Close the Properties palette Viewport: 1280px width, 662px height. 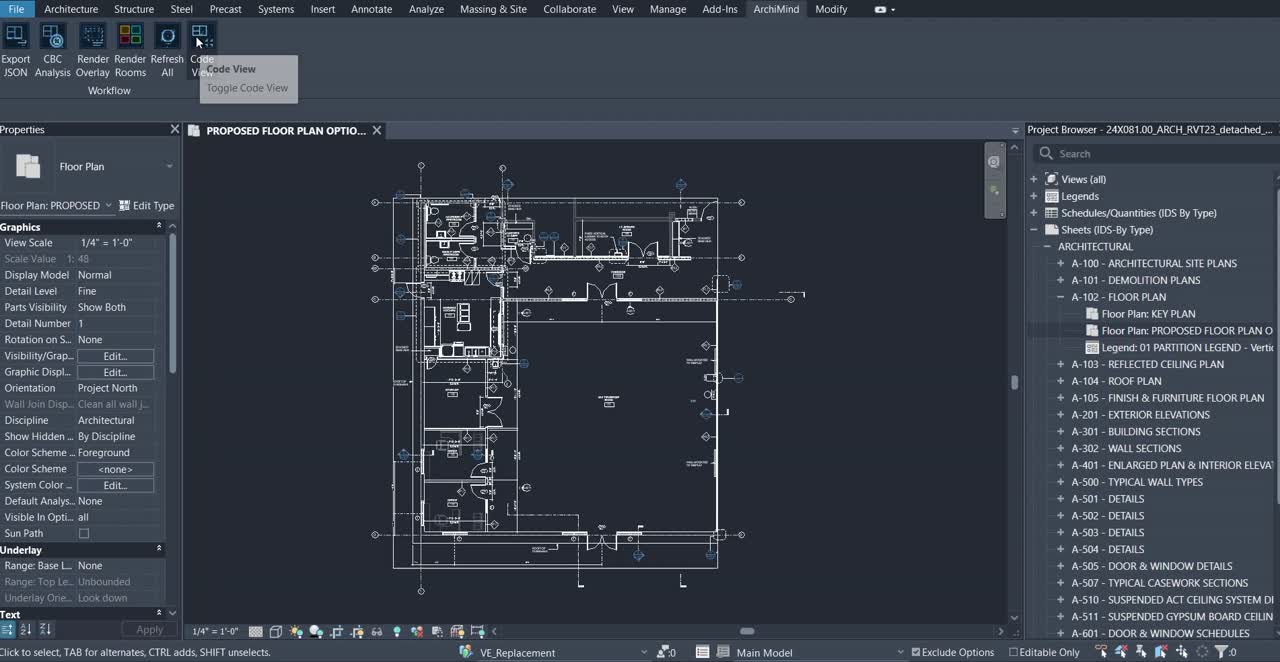point(175,129)
